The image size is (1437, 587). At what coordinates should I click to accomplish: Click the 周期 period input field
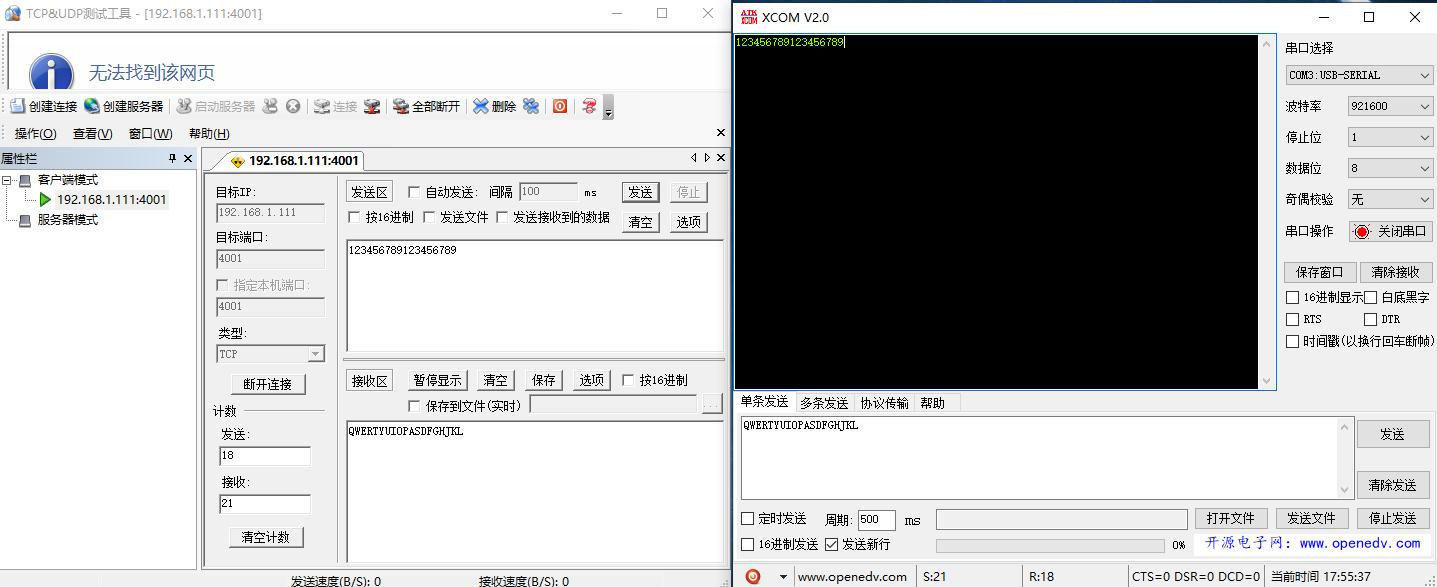pyautogui.click(x=876, y=520)
